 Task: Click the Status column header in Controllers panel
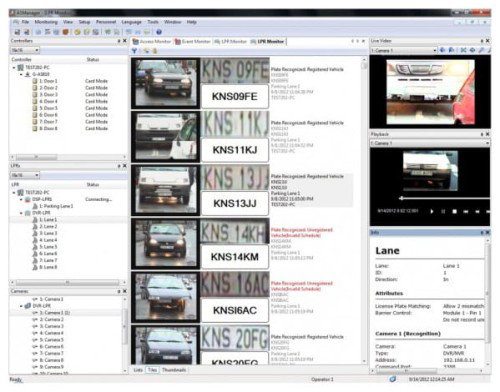pyautogui.click(x=93, y=60)
